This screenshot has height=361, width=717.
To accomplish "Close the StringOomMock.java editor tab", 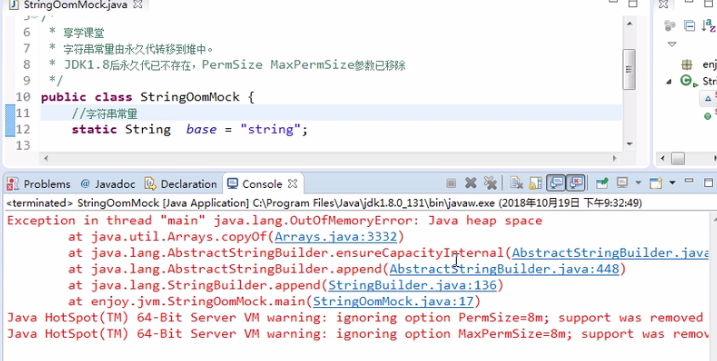I will (x=139, y=5).
